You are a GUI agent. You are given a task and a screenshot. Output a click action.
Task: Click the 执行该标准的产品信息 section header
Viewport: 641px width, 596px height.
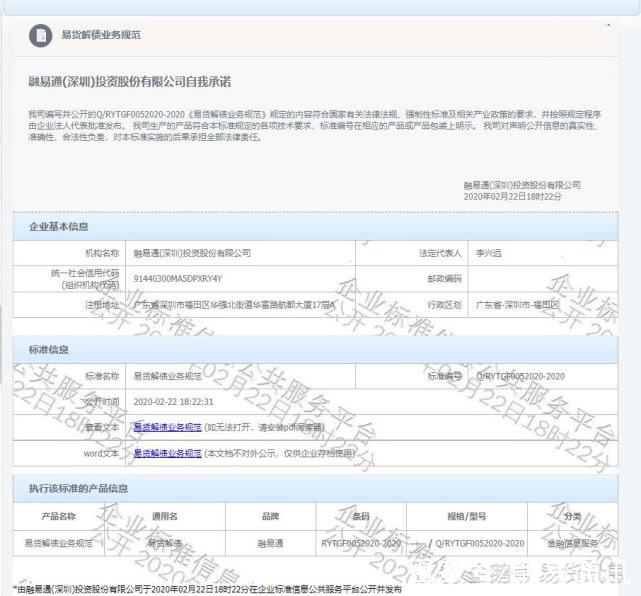[x=315, y=488]
